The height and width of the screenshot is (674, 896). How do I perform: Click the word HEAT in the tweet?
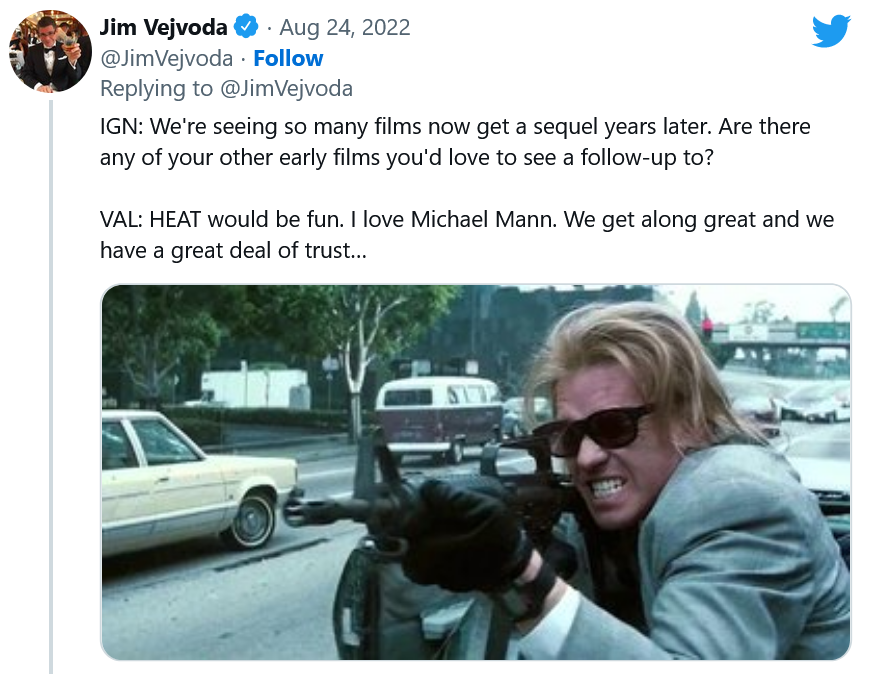coord(175,219)
